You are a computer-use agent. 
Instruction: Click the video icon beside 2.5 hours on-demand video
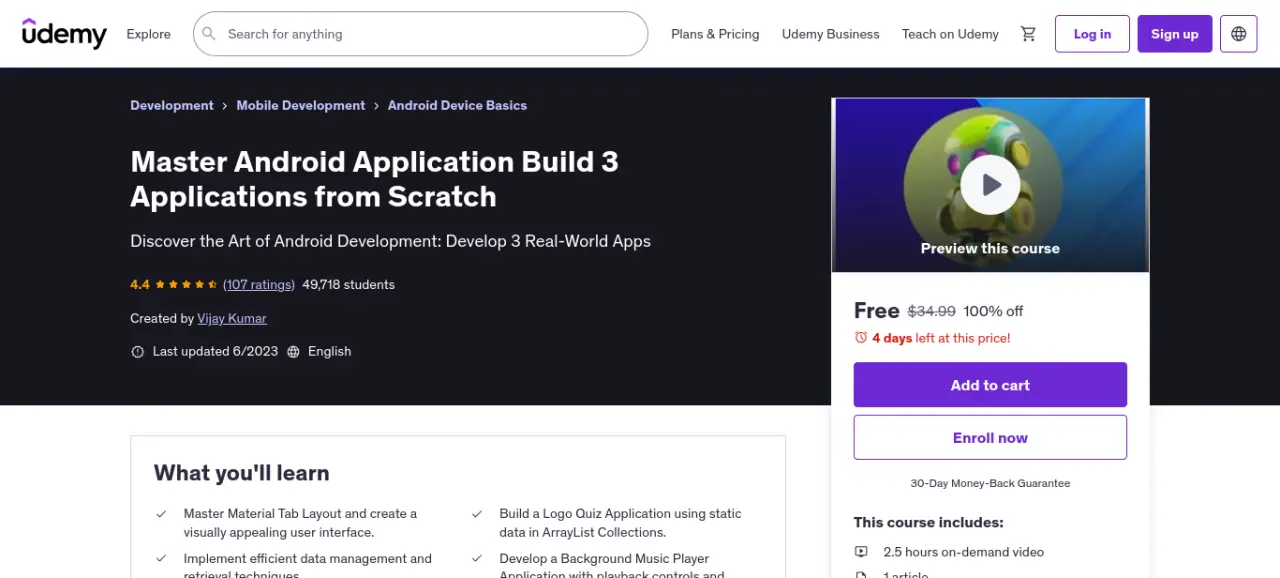point(861,552)
